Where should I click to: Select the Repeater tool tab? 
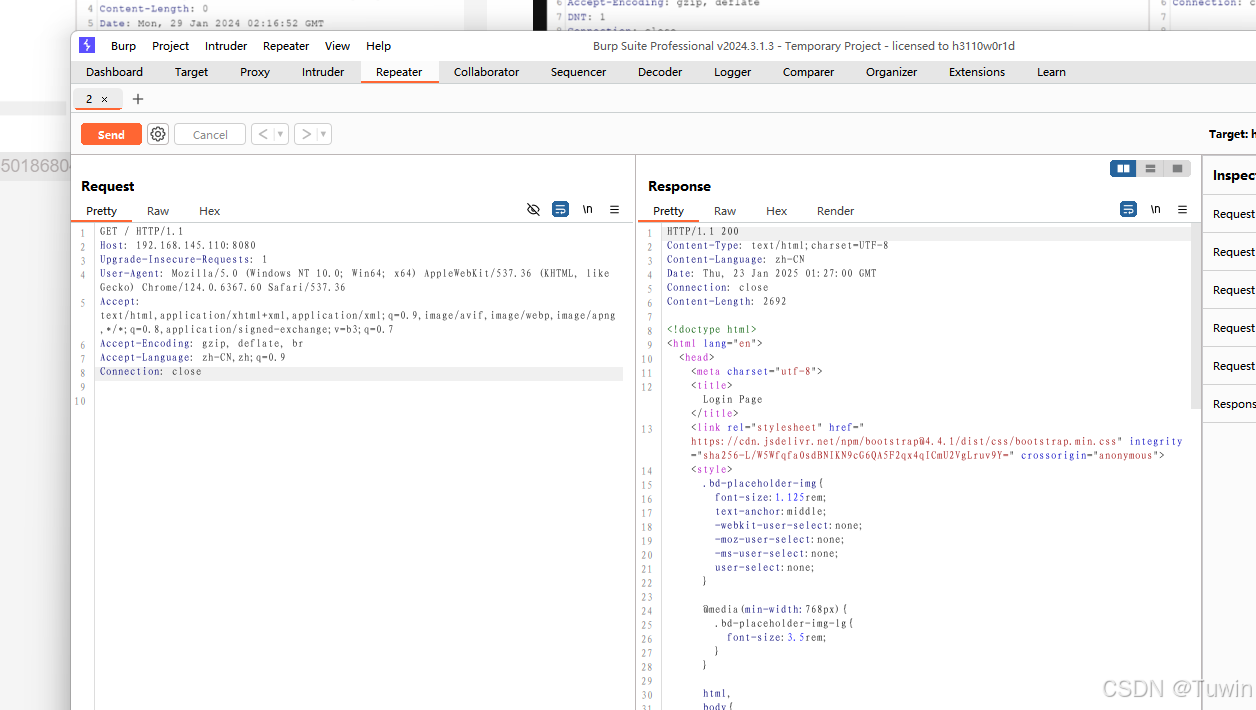(399, 72)
